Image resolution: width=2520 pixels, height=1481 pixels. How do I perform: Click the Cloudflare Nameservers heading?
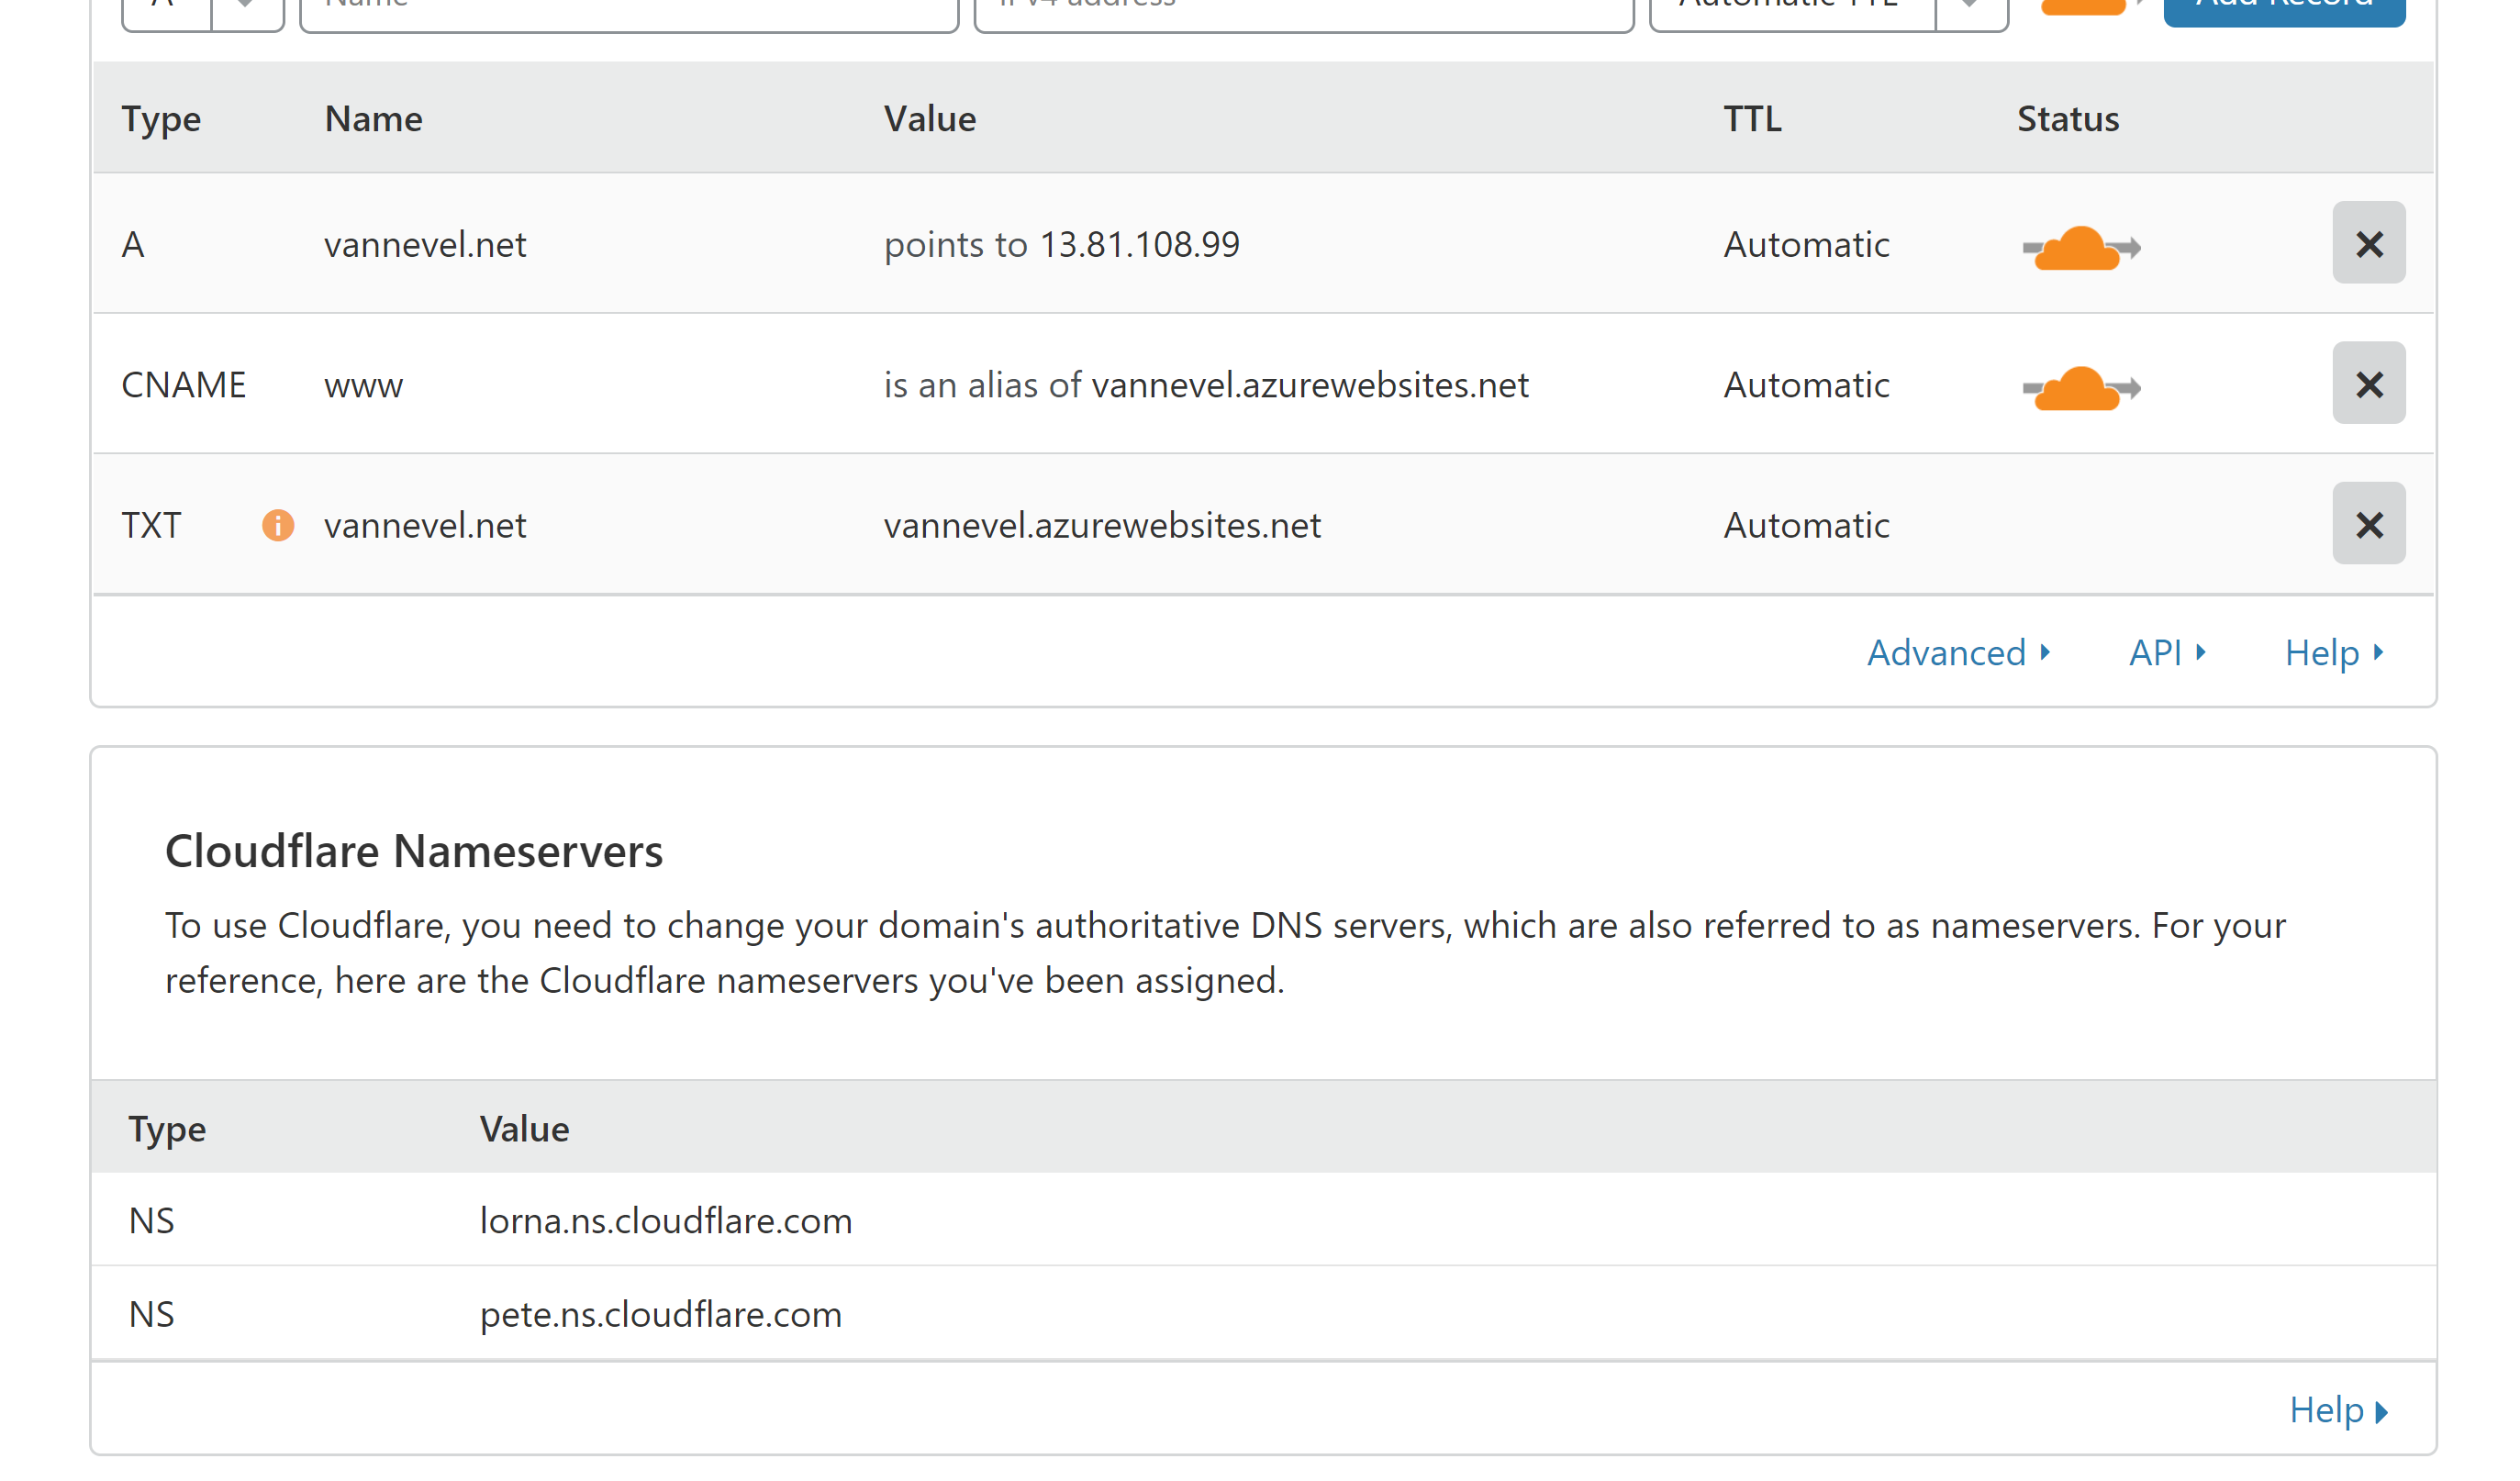tap(414, 851)
